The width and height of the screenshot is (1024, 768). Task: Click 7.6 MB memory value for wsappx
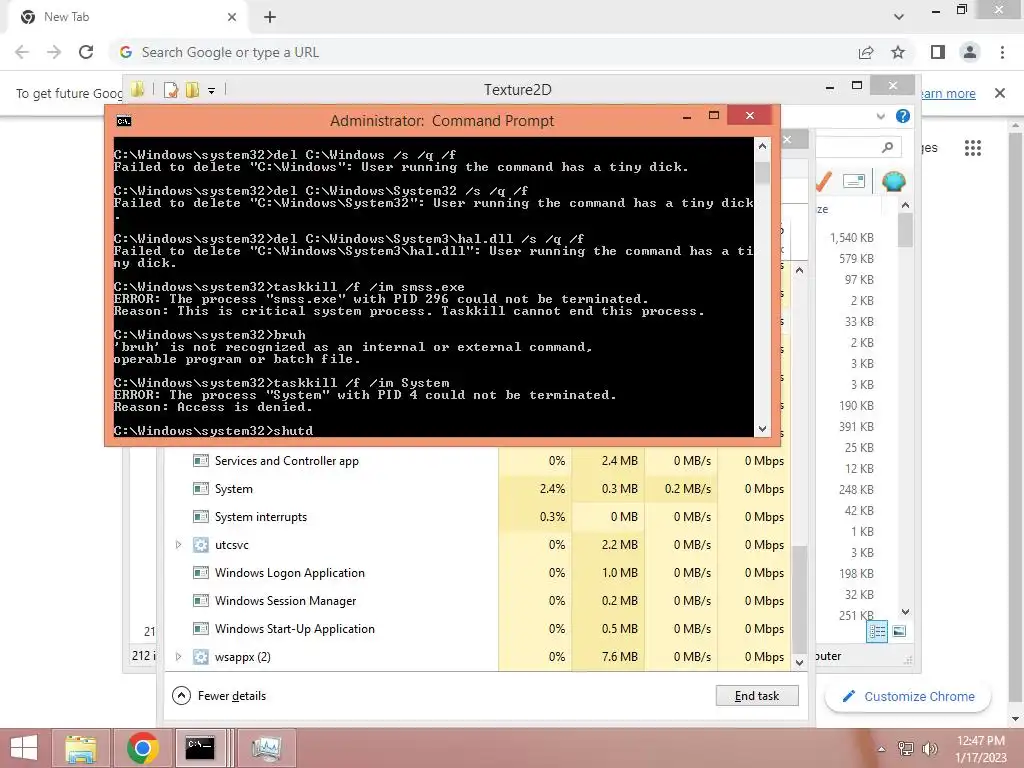pyautogui.click(x=619, y=656)
